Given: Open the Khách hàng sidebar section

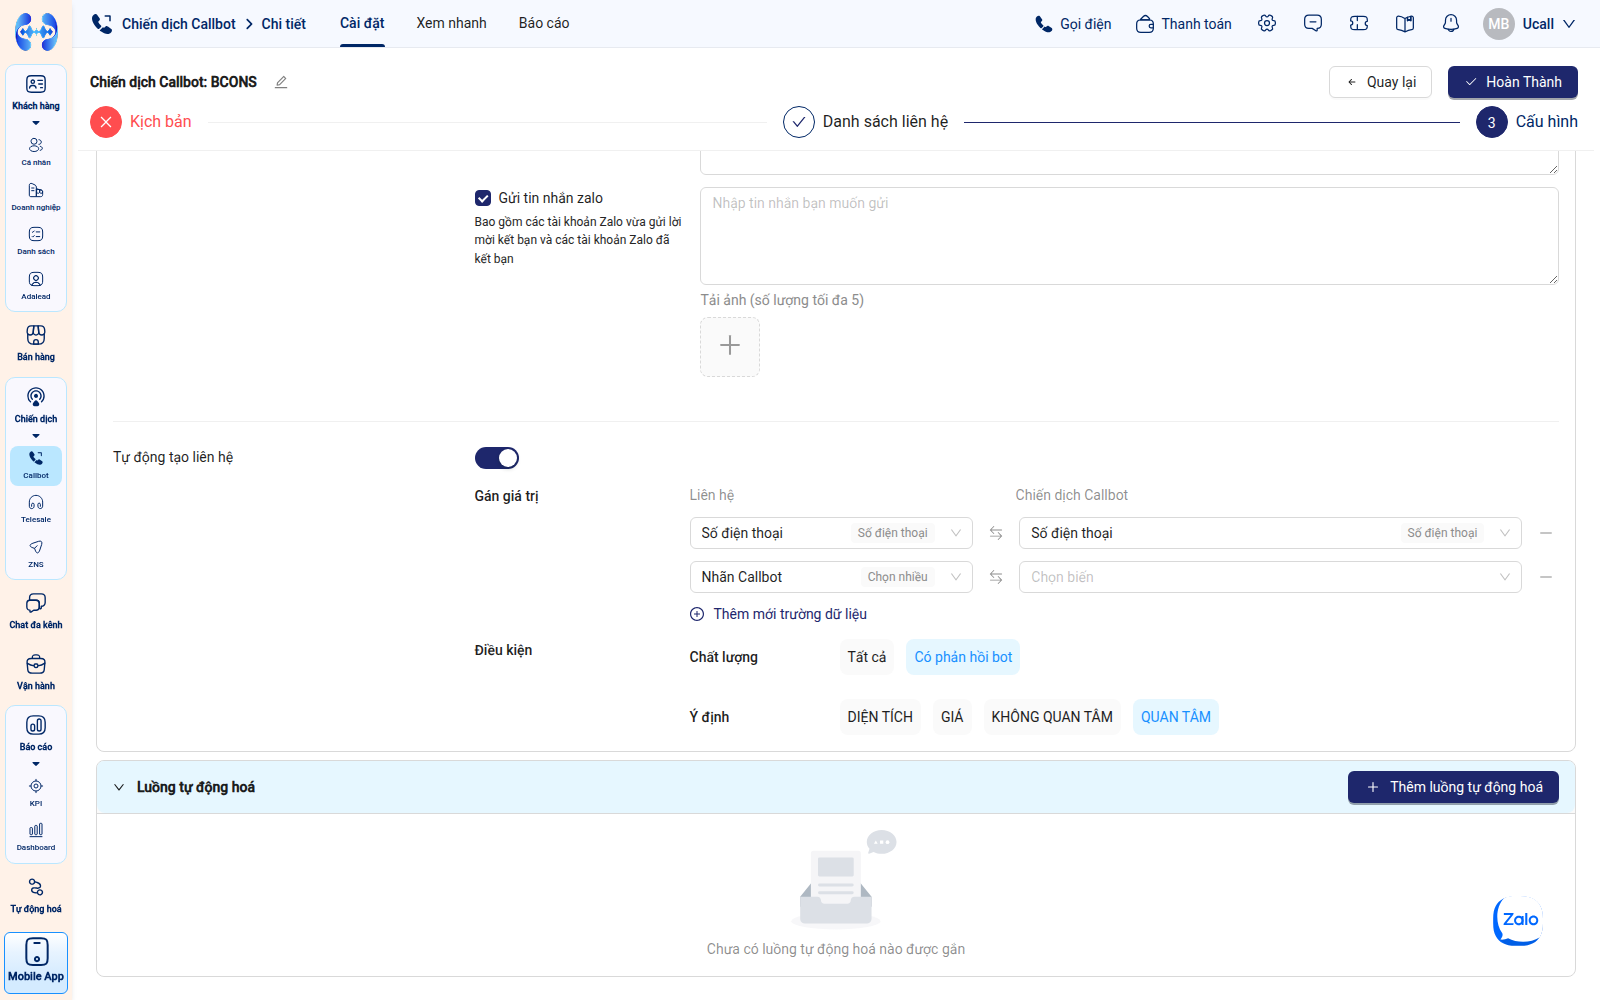Looking at the screenshot, I should [36, 93].
